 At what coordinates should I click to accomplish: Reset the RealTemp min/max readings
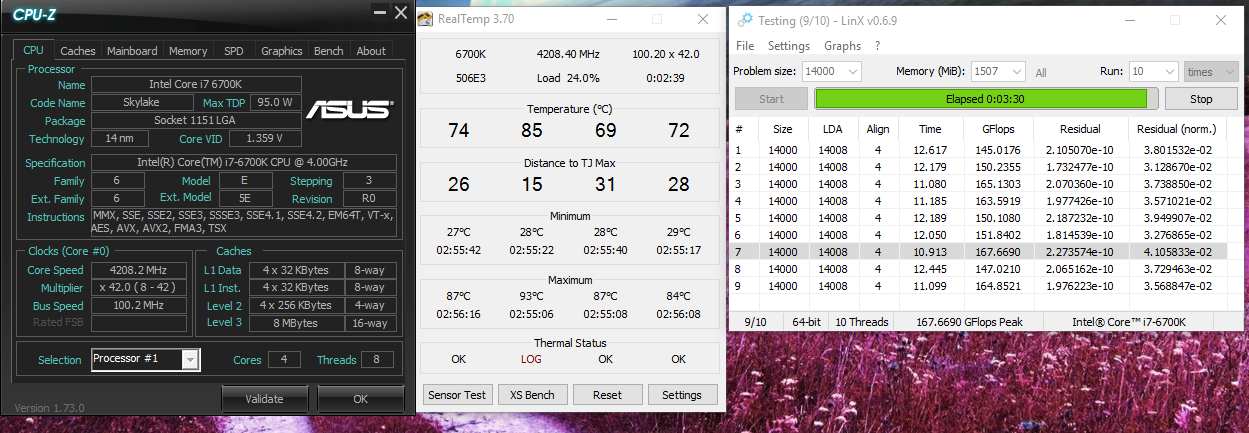[x=607, y=394]
